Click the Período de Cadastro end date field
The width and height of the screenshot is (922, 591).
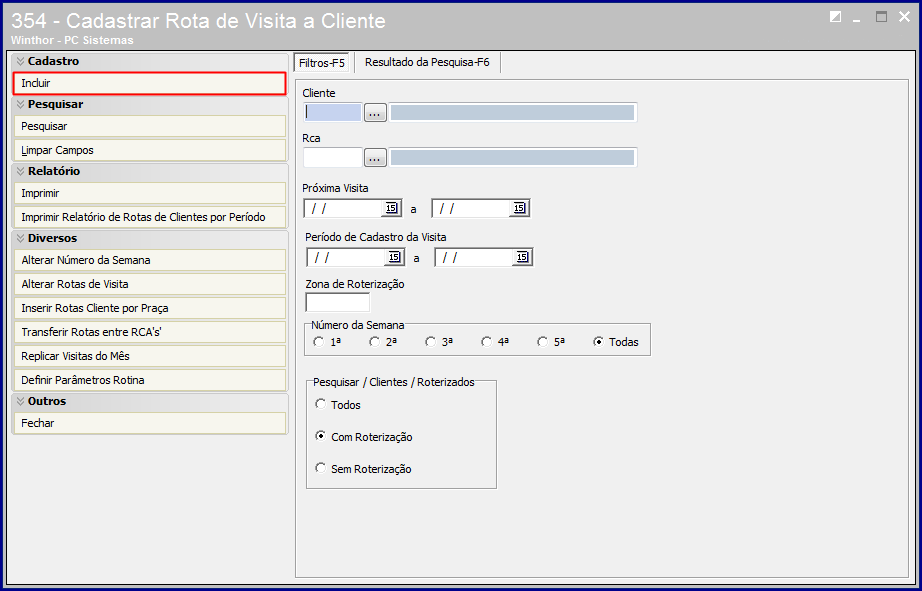[475, 258]
